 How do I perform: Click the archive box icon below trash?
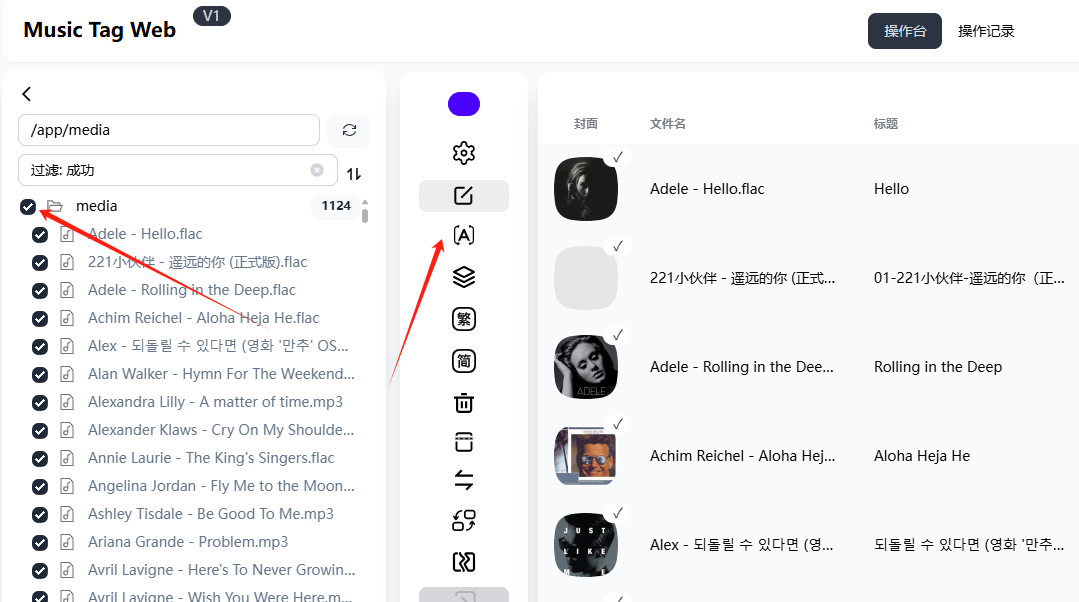[x=464, y=442]
